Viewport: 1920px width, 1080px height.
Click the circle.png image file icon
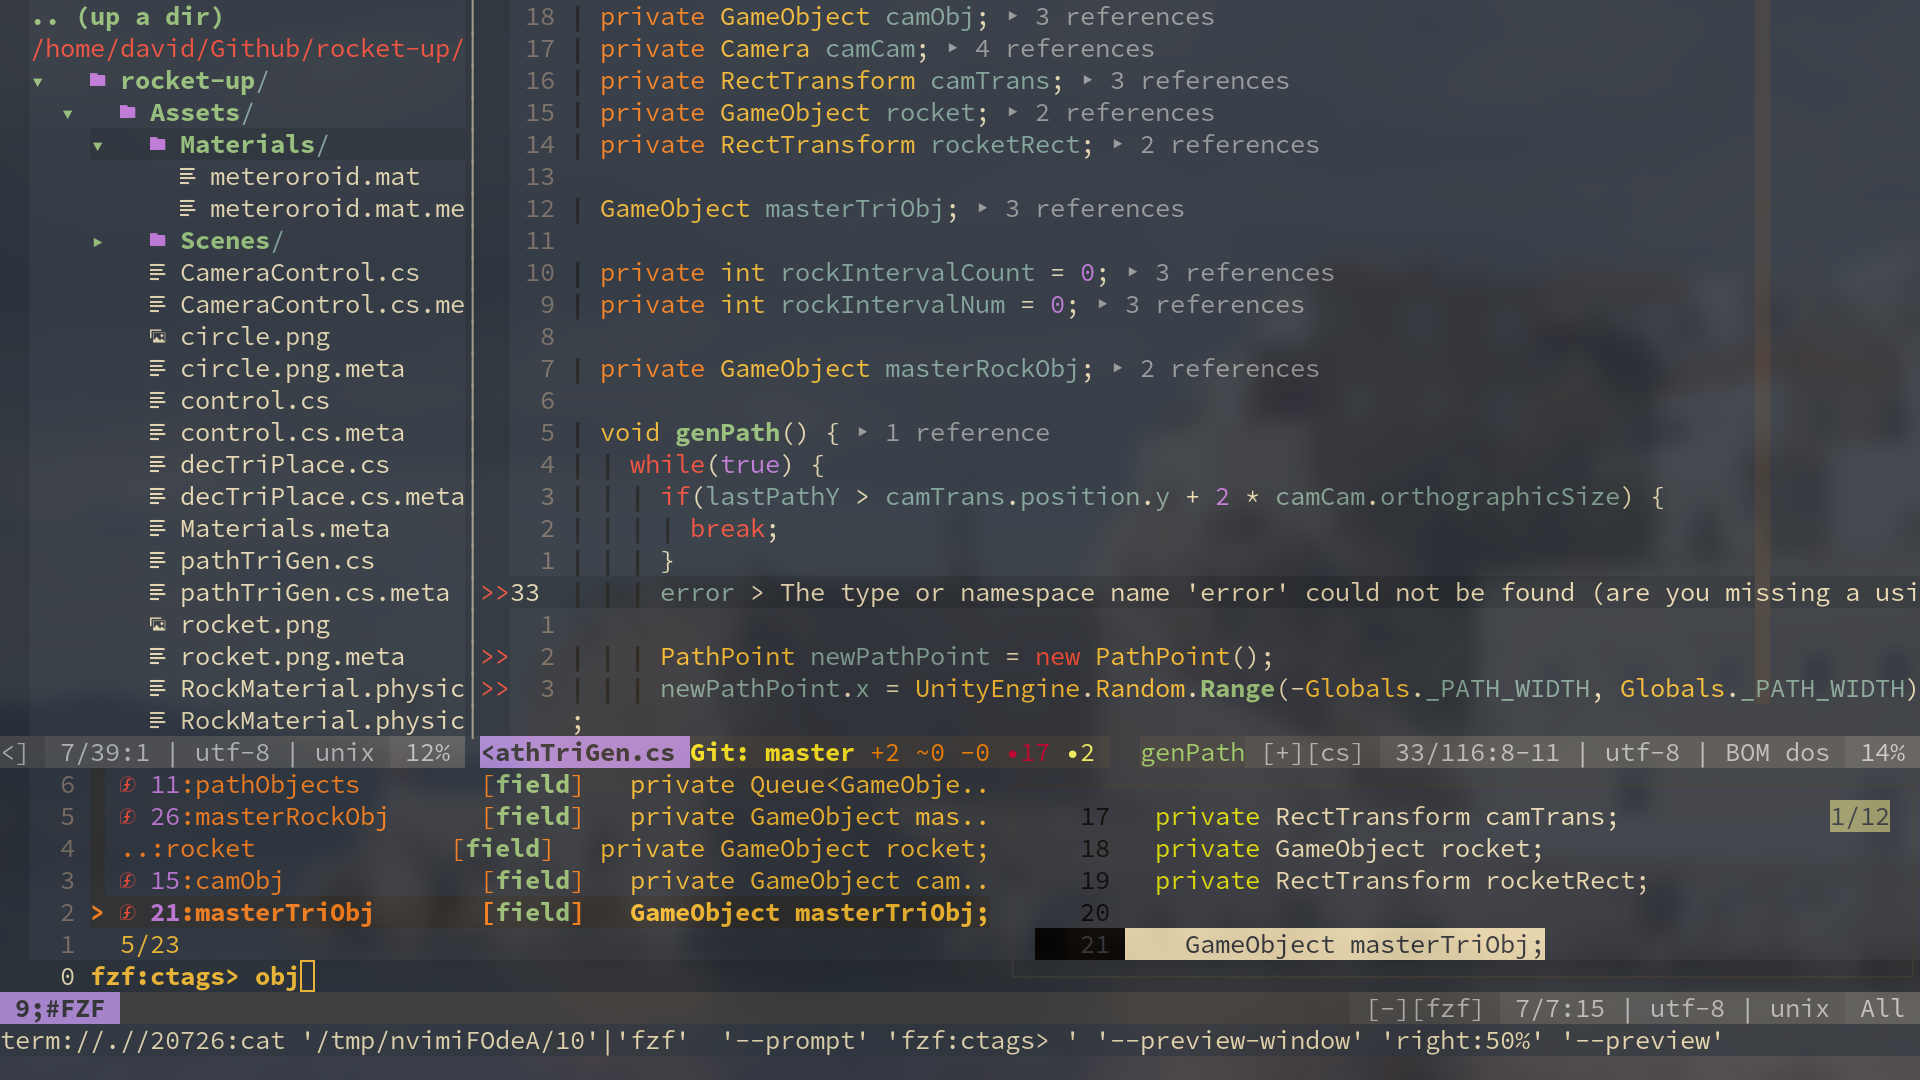click(157, 337)
